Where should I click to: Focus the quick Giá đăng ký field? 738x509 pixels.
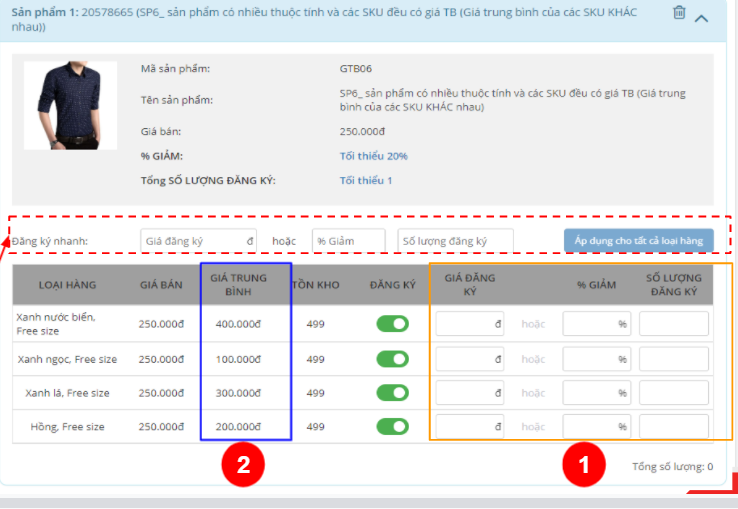tap(199, 241)
